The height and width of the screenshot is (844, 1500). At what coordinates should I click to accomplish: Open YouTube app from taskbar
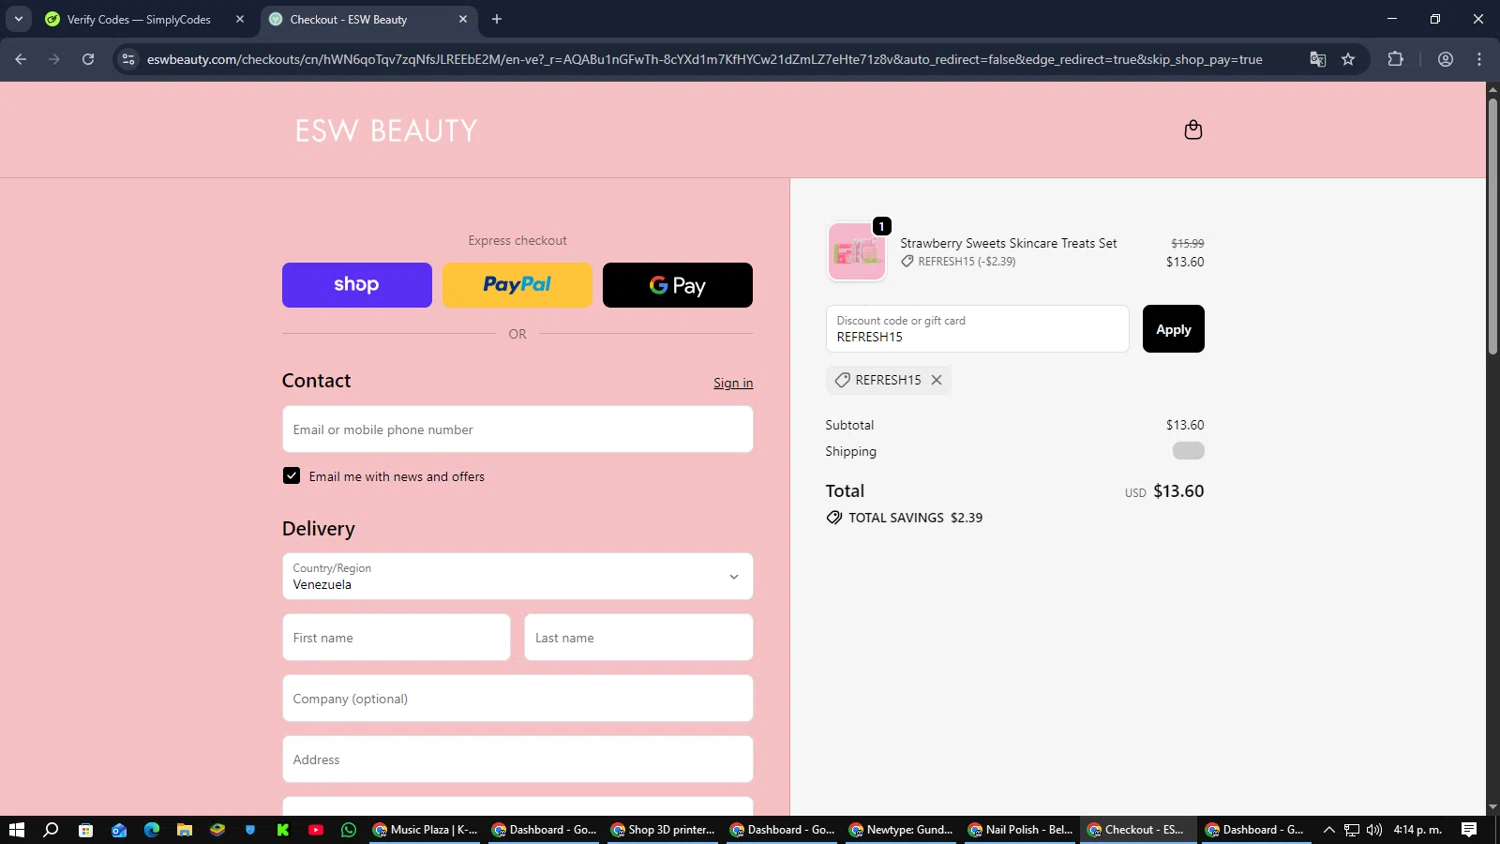(x=316, y=830)
